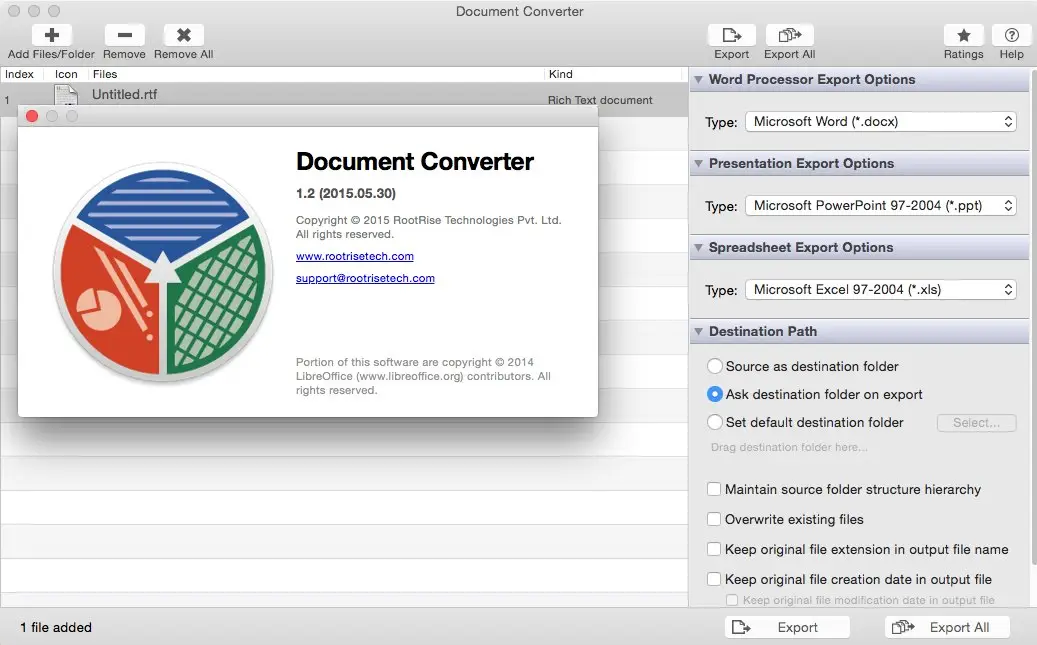The width and height of the screenshot is (1037, 645).
Task: Collapse Spreadsheet Export Options section
Action: pos(698,247)
